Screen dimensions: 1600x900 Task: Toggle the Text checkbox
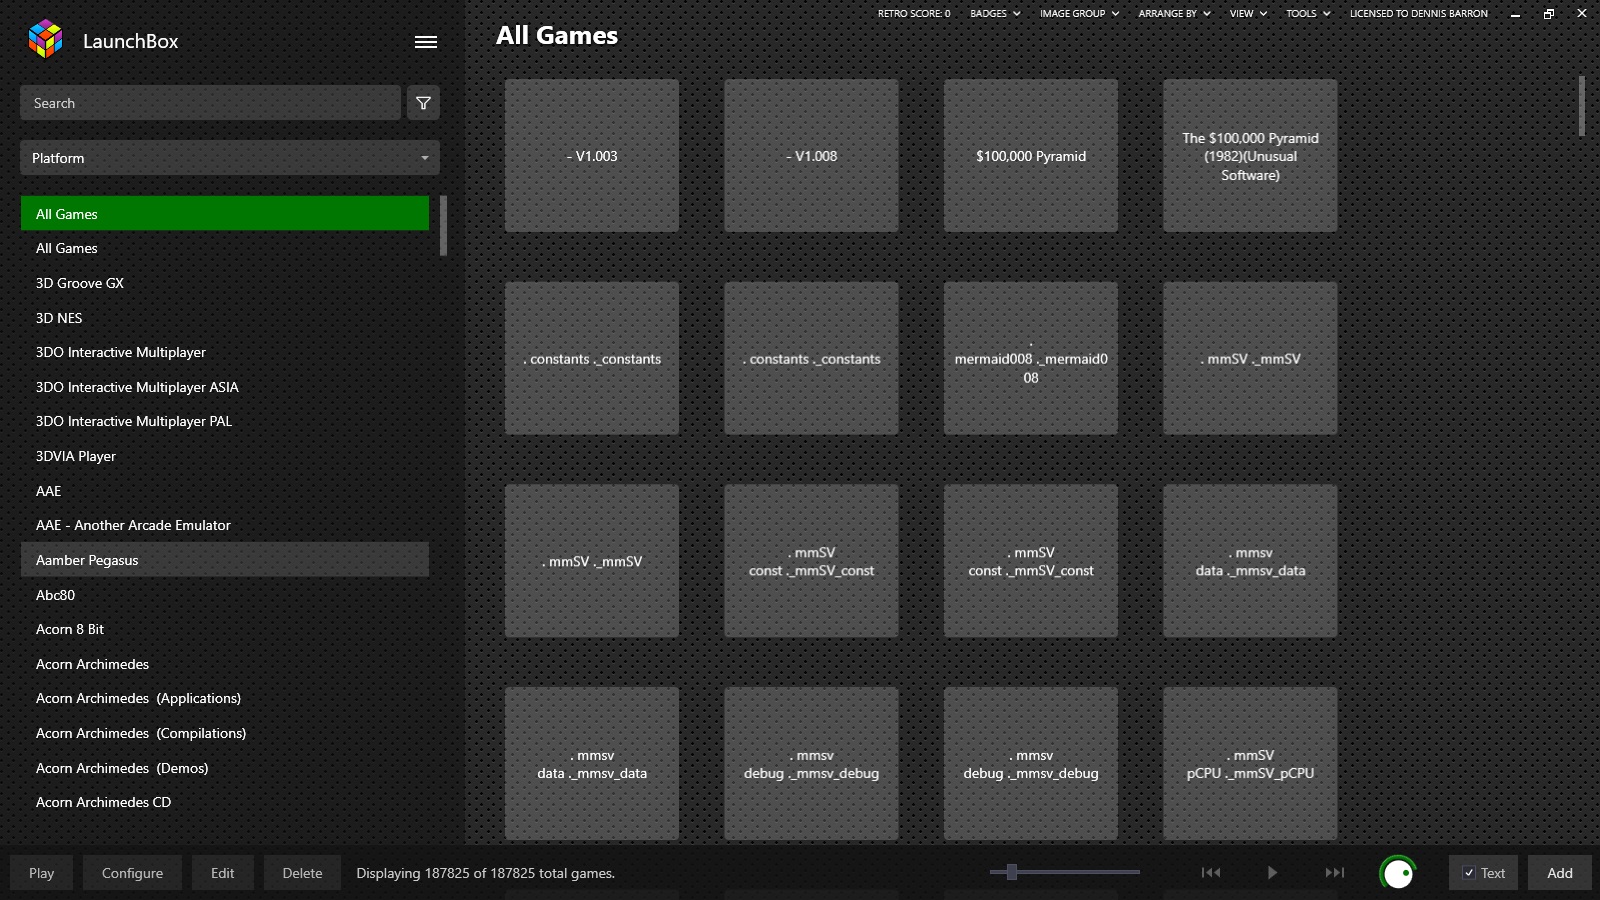tap(1469, 873)
